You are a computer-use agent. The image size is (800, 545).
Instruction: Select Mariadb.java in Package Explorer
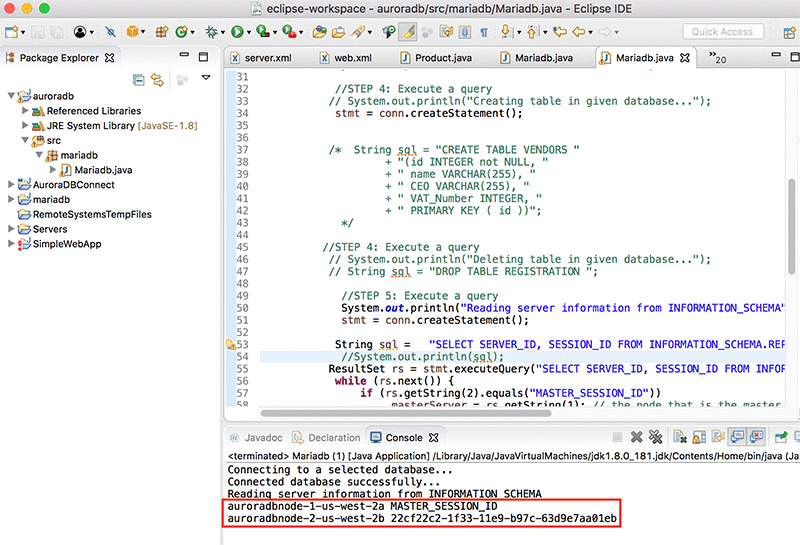tap(103, 170)
